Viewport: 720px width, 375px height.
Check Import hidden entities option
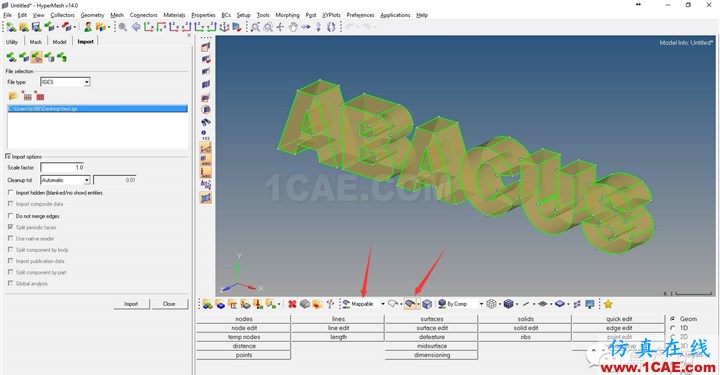point(11,193)
